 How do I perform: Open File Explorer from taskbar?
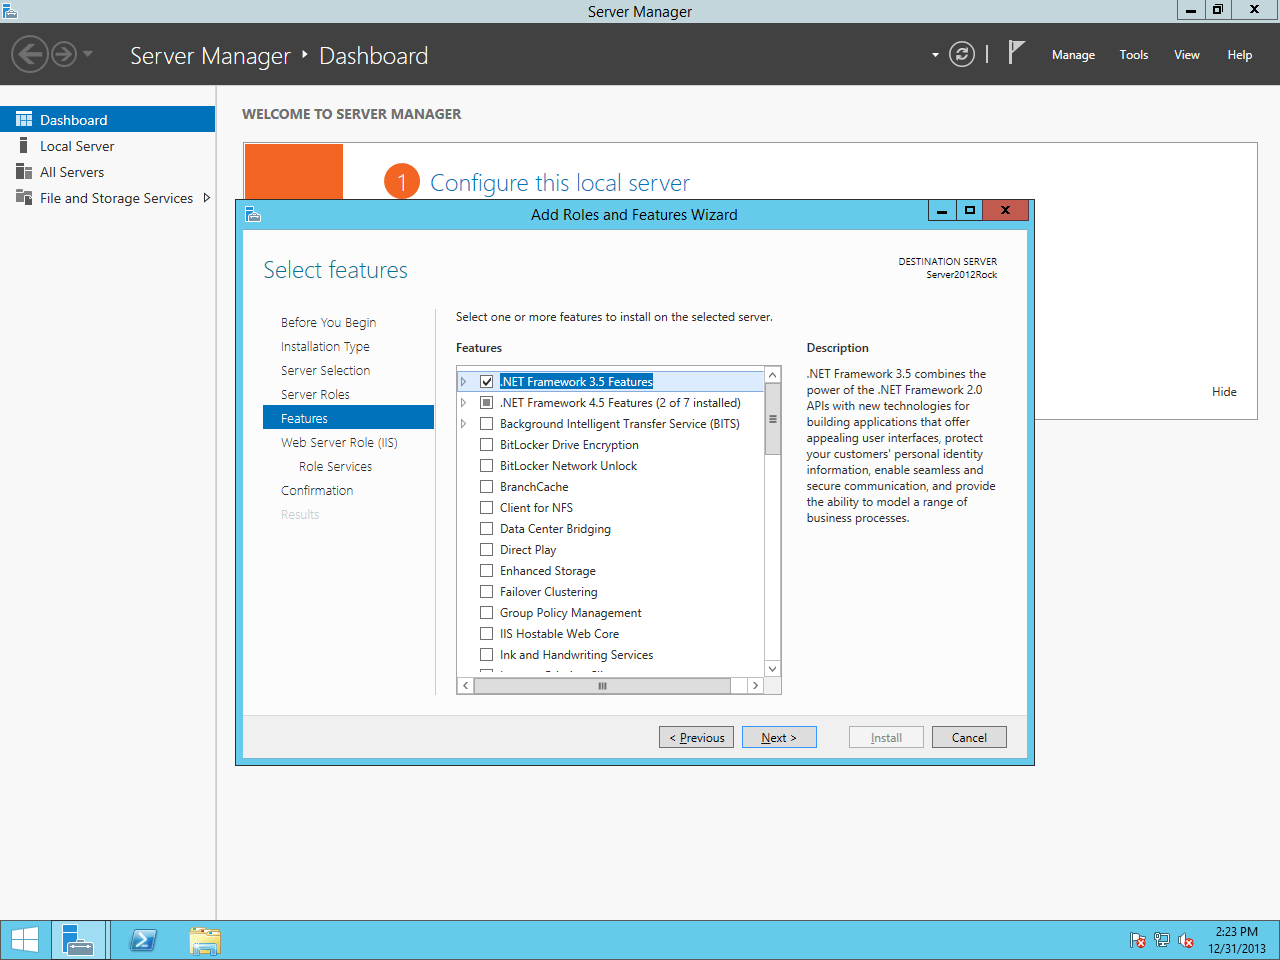pyautogui.click(x=205, y=940)
